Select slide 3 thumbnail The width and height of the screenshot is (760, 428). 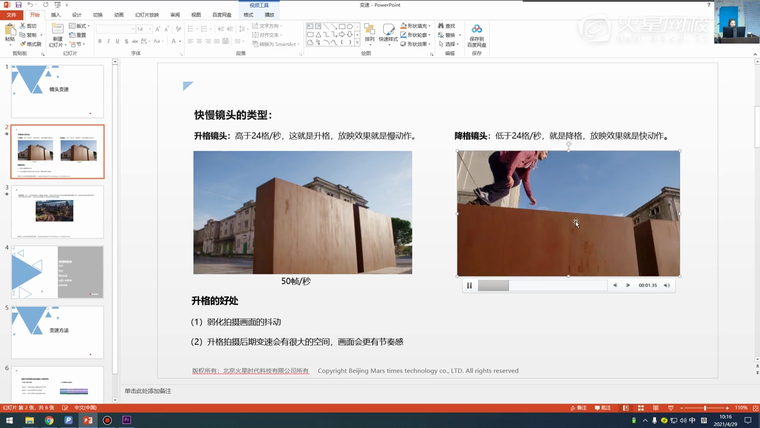pos(57,211)
